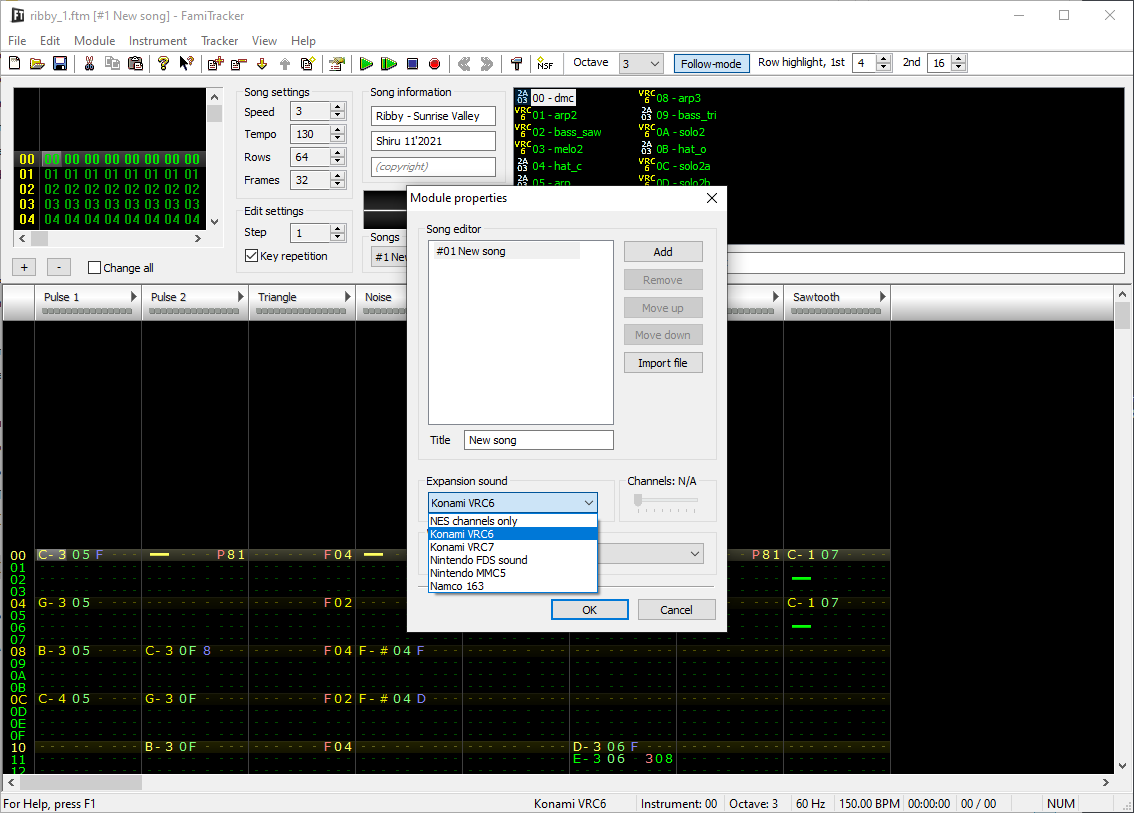Go to the previous song with the left arrows icon

[464, 64]
